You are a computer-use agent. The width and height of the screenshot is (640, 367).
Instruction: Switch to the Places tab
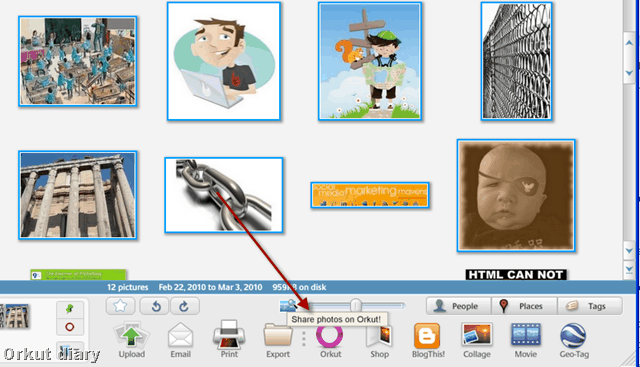tap(524, 306)
